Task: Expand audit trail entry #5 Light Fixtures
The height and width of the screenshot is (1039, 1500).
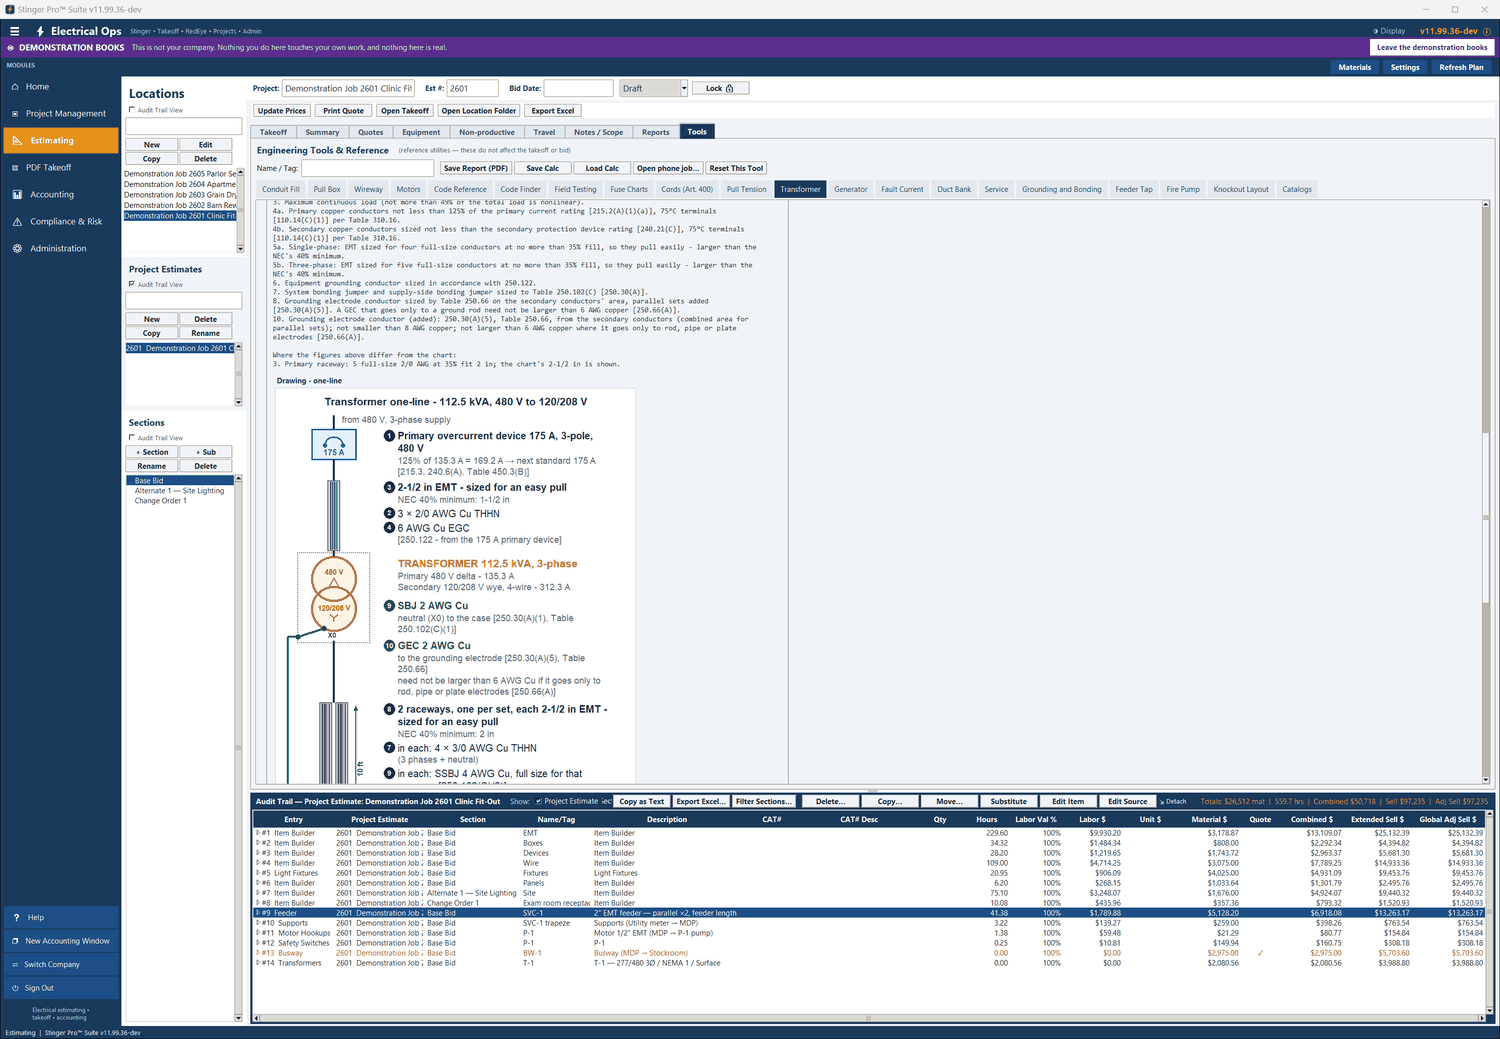Action: (258, 873)
